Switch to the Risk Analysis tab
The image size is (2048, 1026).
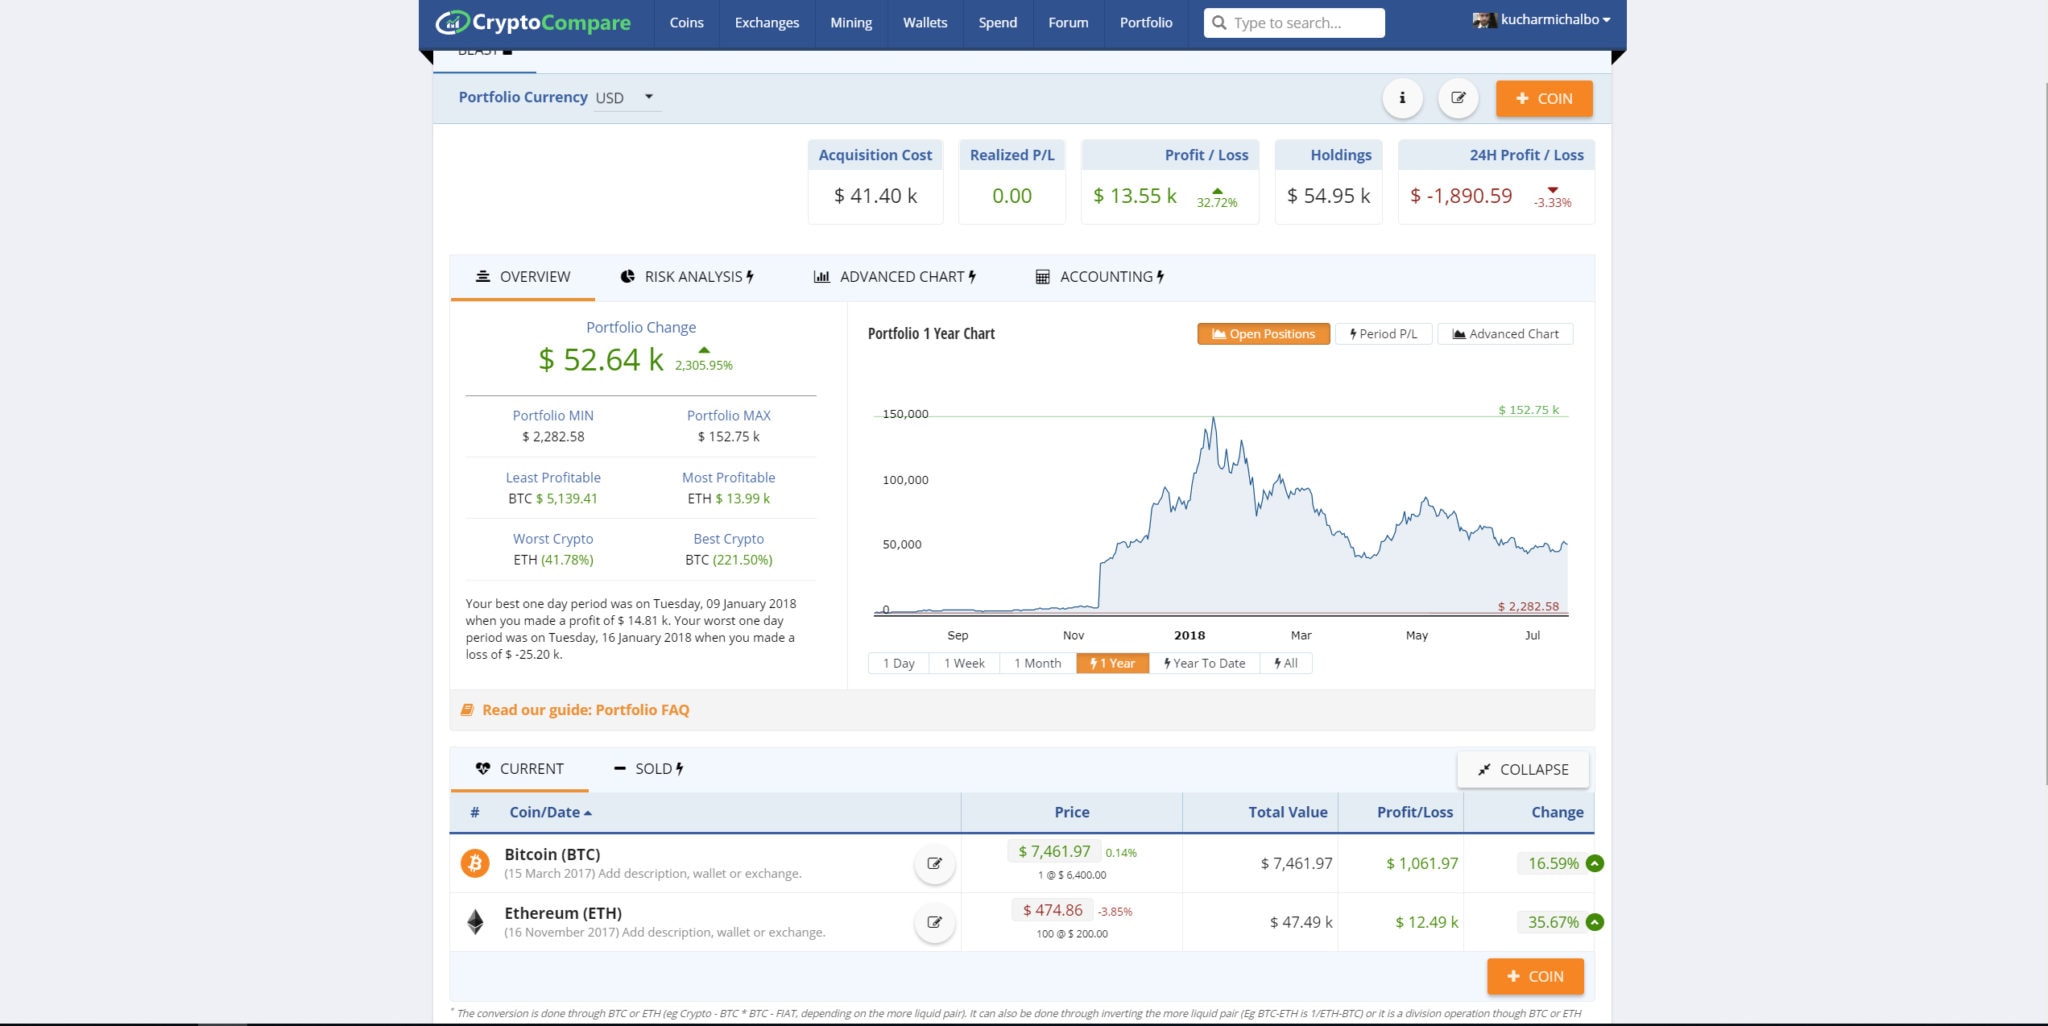point(687,277)
